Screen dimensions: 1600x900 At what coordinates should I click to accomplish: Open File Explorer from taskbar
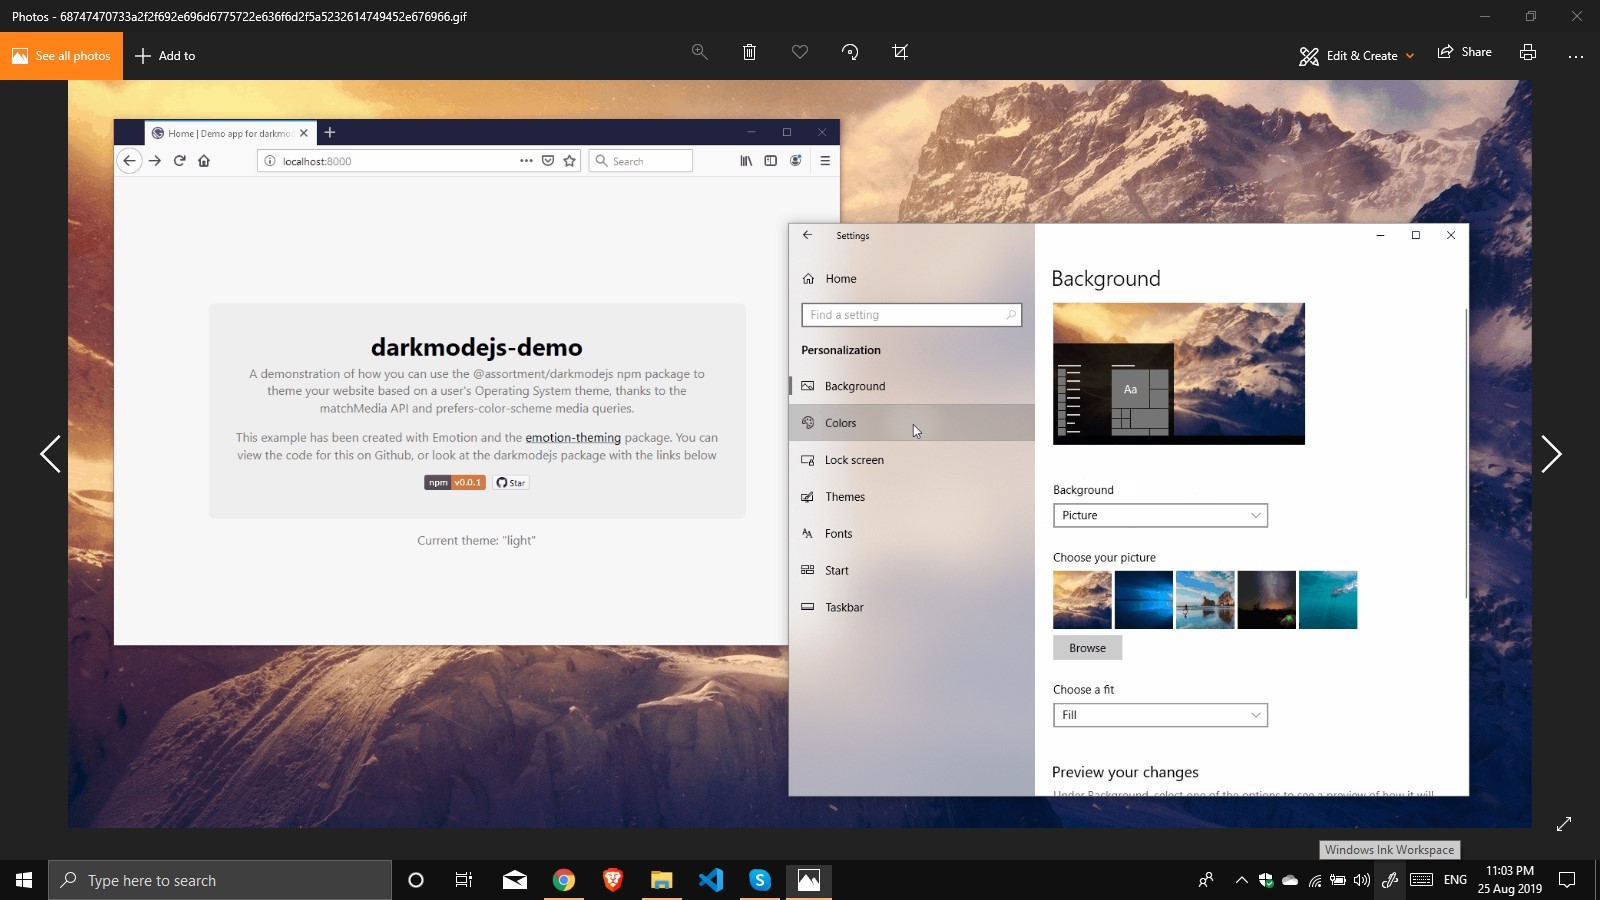point(661,880)
